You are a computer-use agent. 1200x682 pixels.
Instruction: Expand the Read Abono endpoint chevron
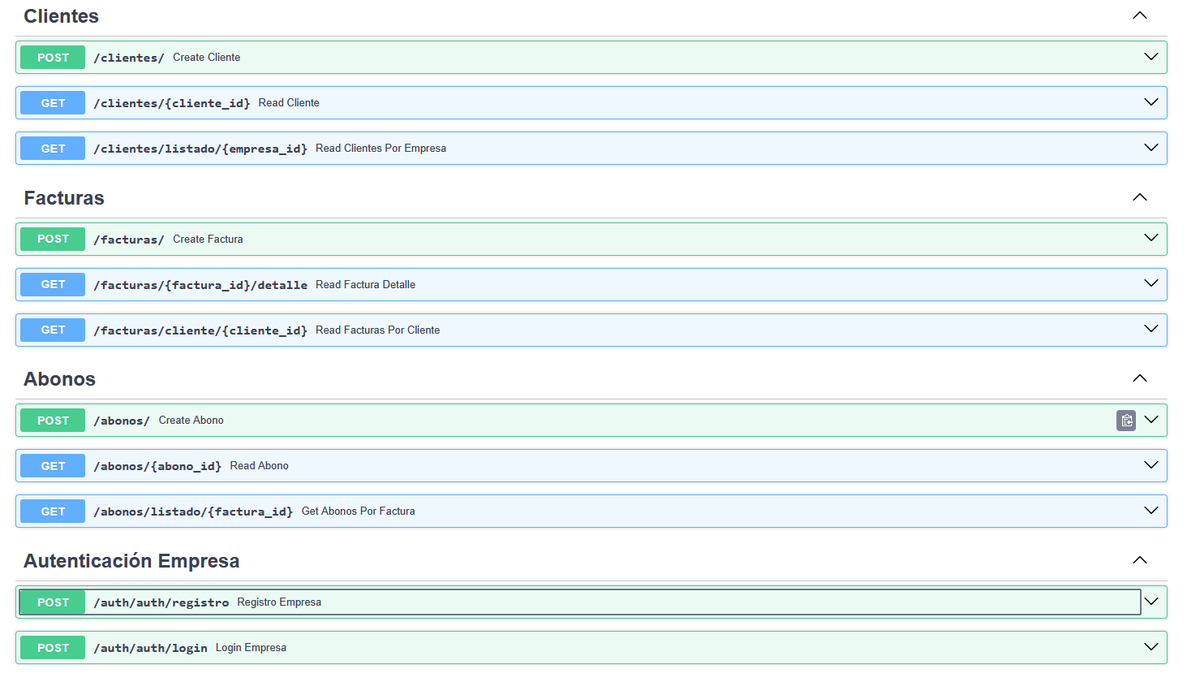click(1151, 465)
